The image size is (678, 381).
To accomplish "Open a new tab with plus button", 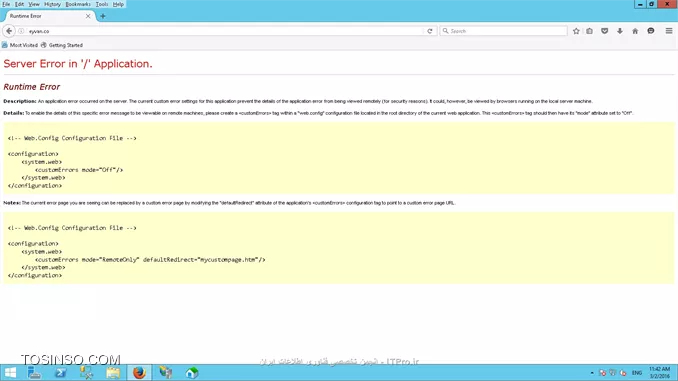I will coord(103,16).
